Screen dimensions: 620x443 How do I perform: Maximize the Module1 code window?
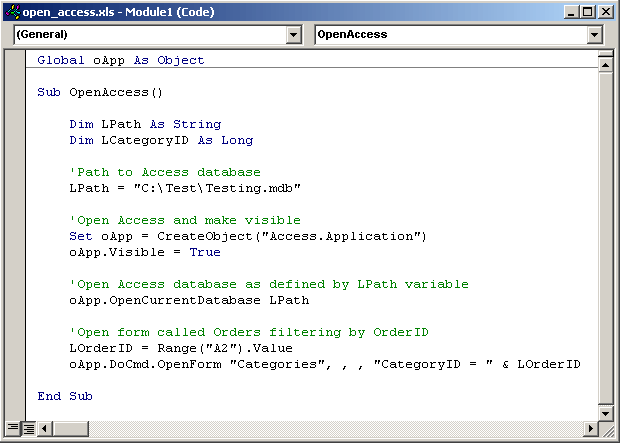click(x=588, y=12)
